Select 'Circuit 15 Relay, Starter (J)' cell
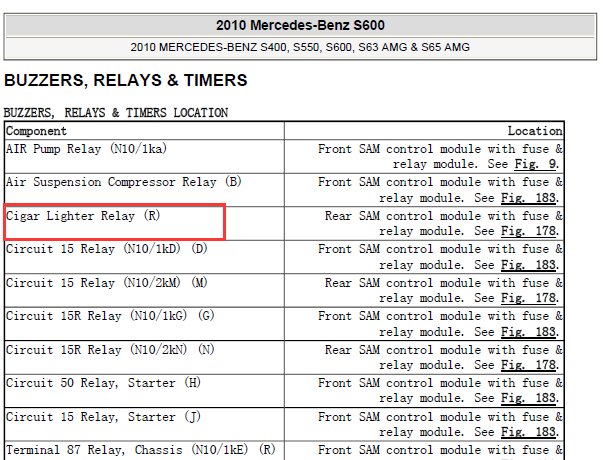This screenshot has height=460, width=603. [x=145, y=424]
